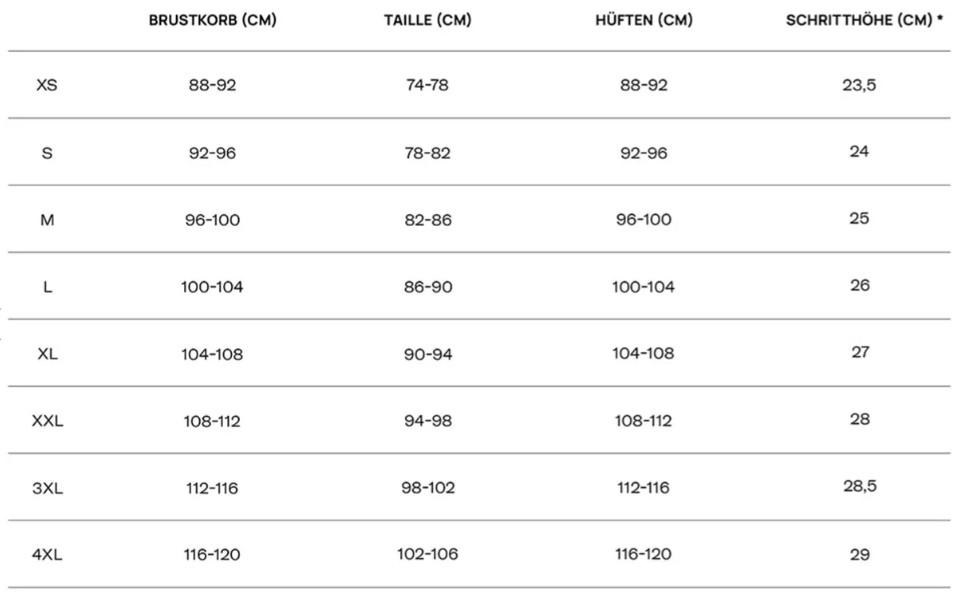Click the 4XL Taille value 102-106
This screenshot has height=606, width=958.
click(428, 555)
